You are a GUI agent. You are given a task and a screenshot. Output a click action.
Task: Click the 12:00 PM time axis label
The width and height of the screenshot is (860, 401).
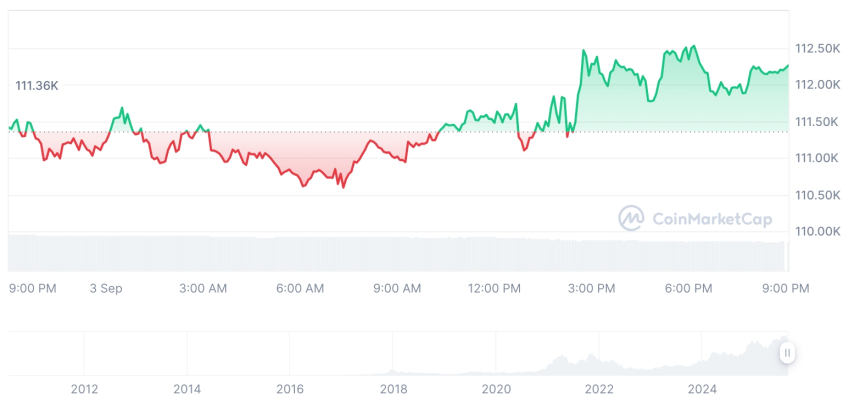point(495,288)
